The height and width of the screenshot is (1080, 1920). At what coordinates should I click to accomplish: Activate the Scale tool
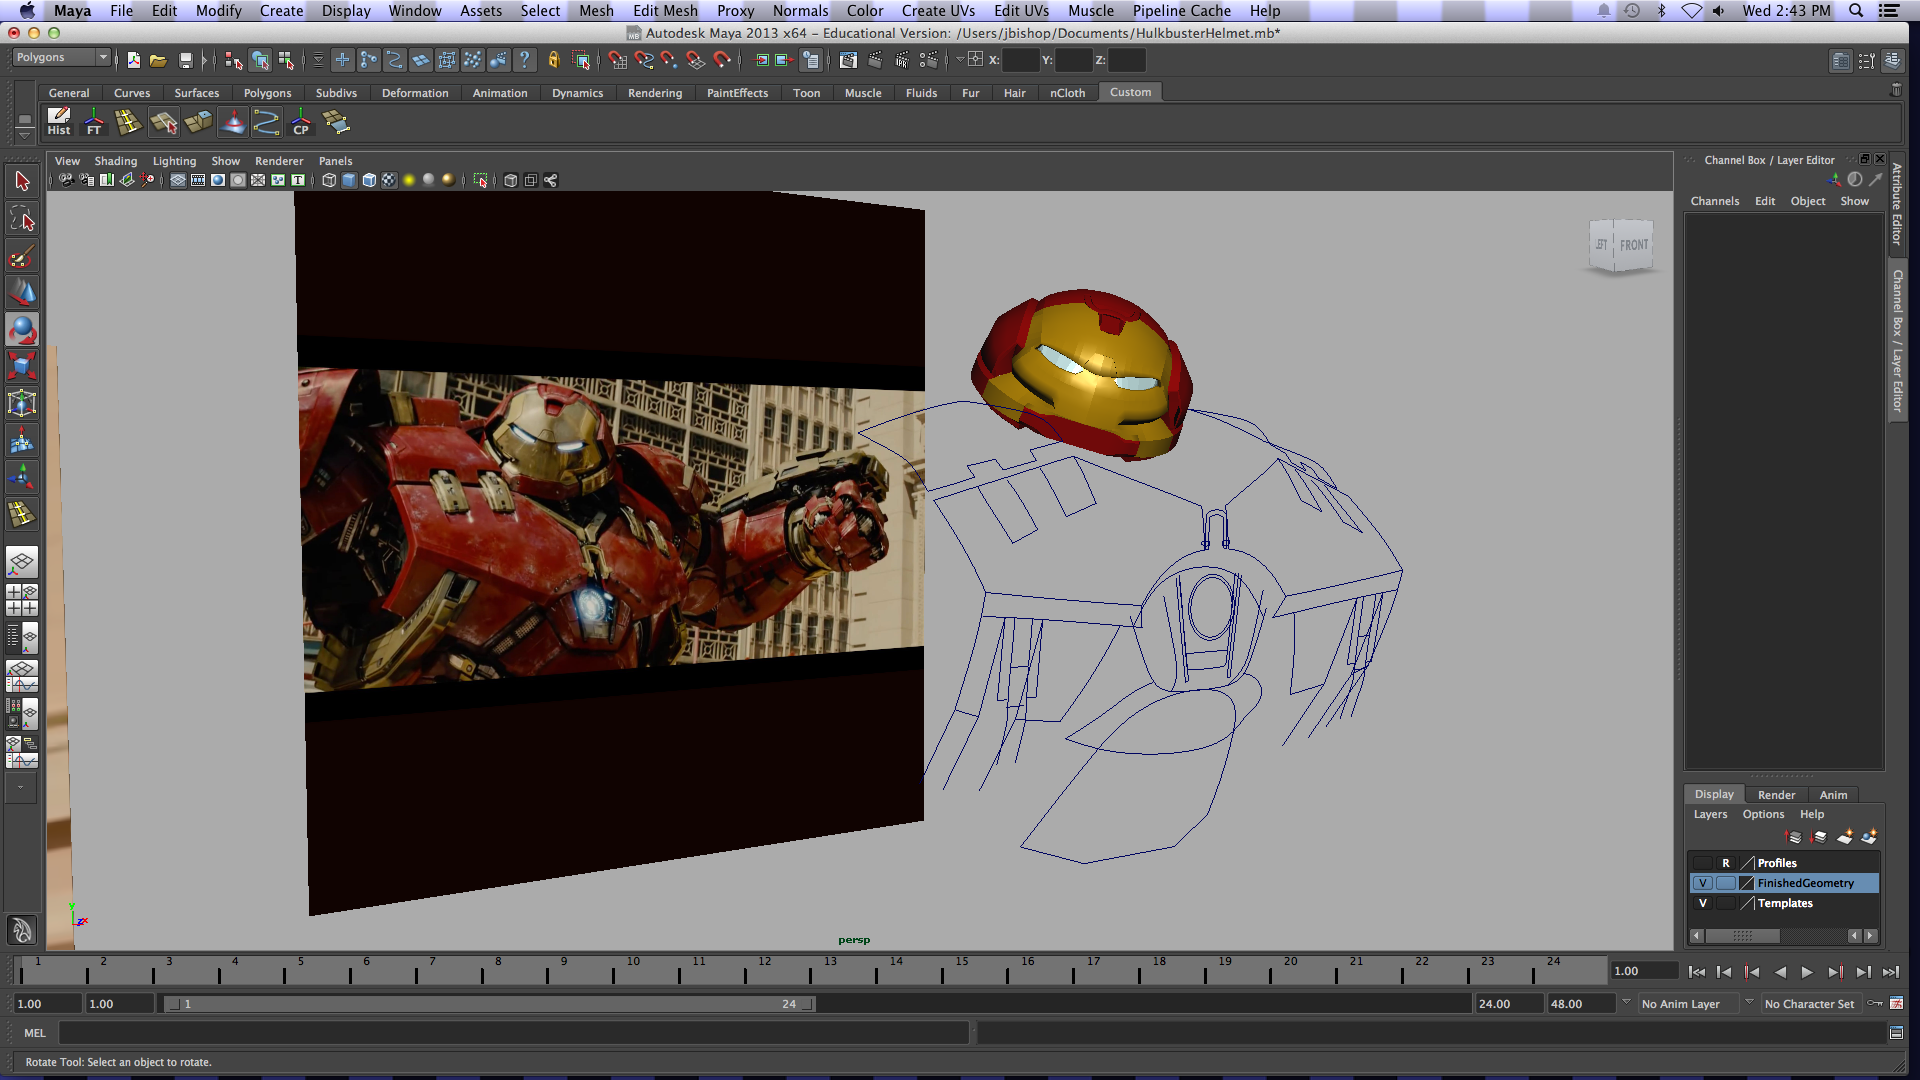(22, 366)
